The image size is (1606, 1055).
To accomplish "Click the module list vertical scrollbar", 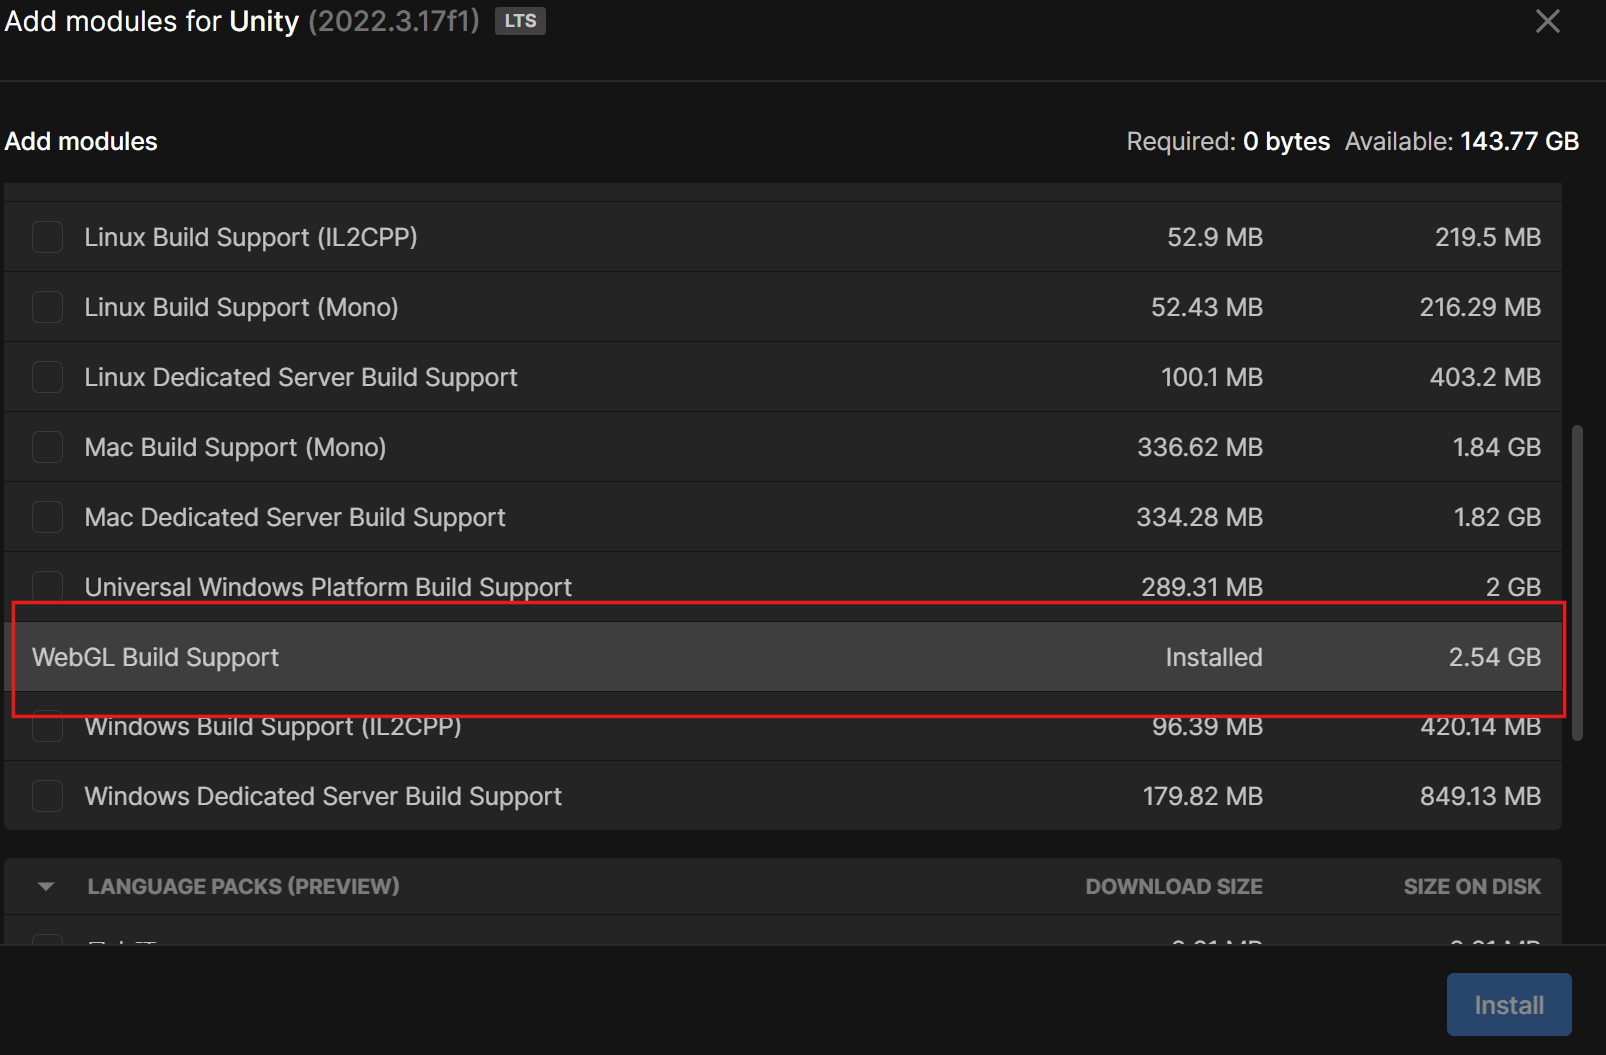I will click(1578, 583).
